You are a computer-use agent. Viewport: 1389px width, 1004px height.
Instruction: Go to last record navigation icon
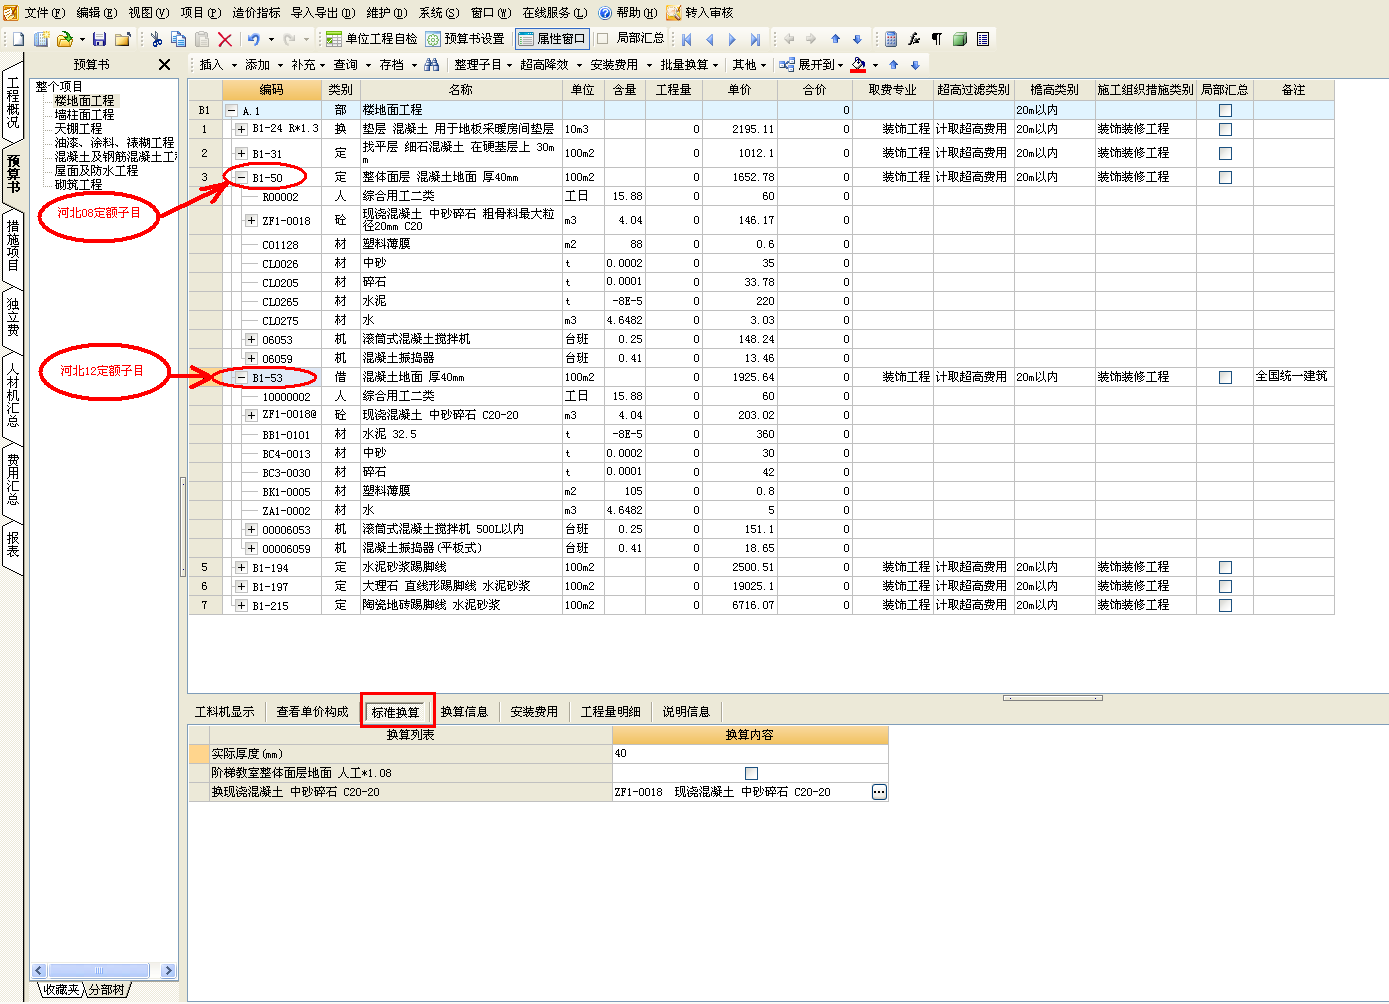tap(755, 39)
